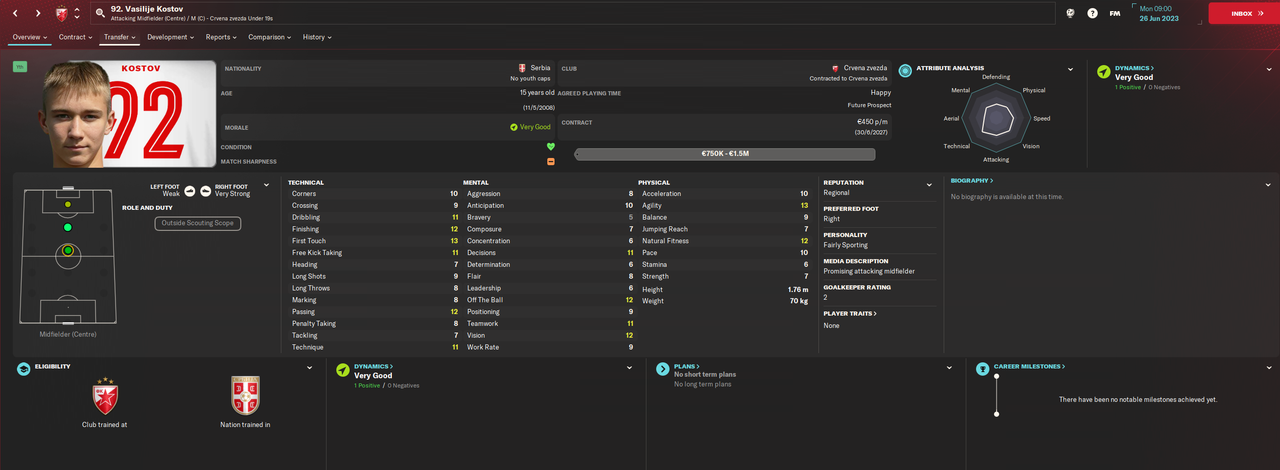
Task: Click the Eligibility graduation cap icon
Action: click(x=23, y=369)
